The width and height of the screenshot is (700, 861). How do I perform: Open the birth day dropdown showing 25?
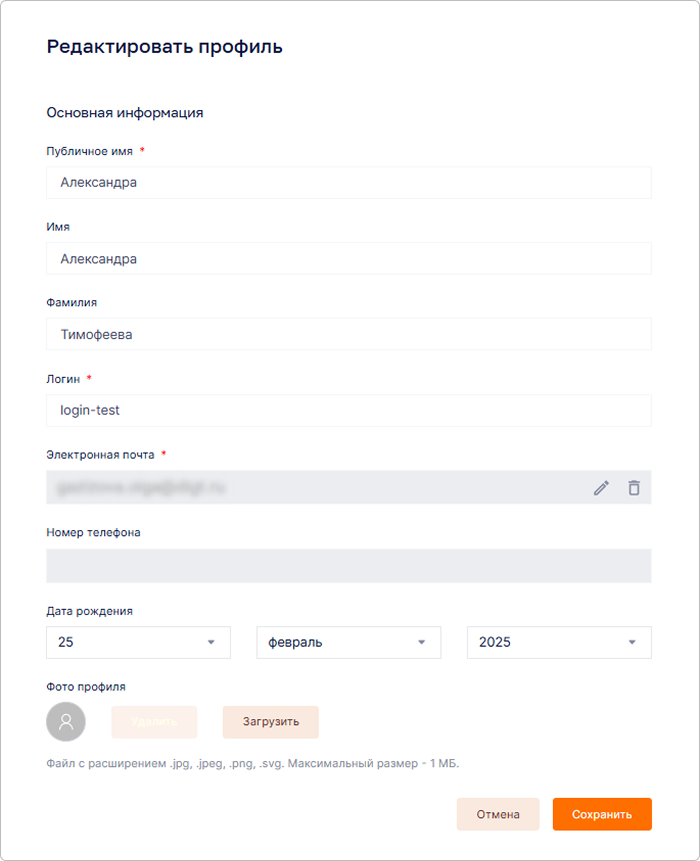(138, 642)
